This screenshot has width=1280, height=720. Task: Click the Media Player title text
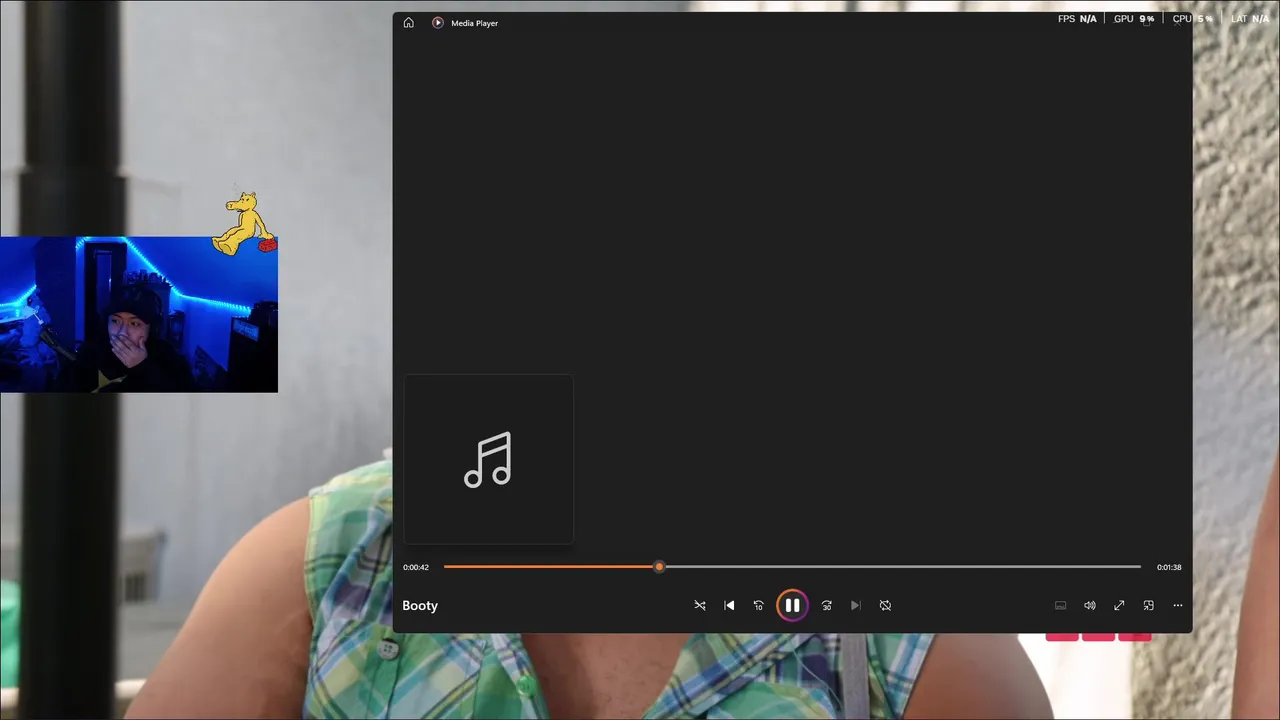pyautogui.click(x=474, y=23)
